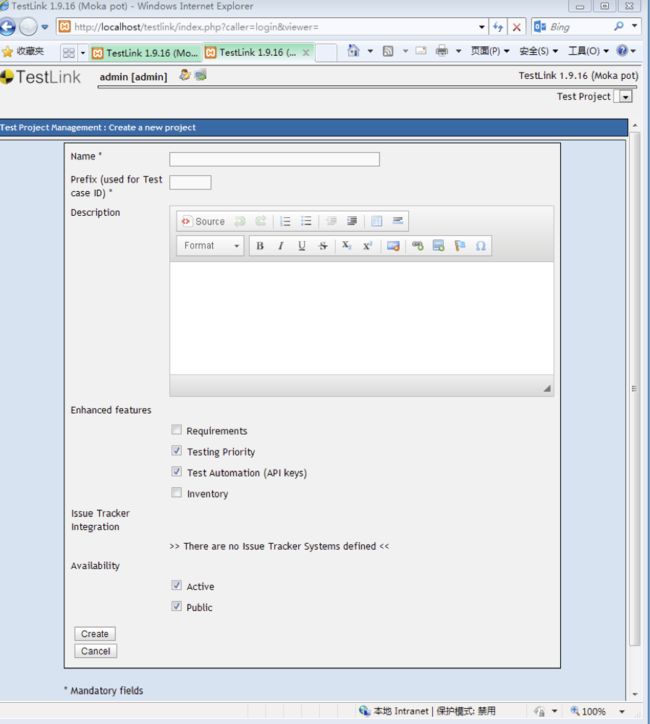Insert a horizontal line in the editor

tap(397, 221)
